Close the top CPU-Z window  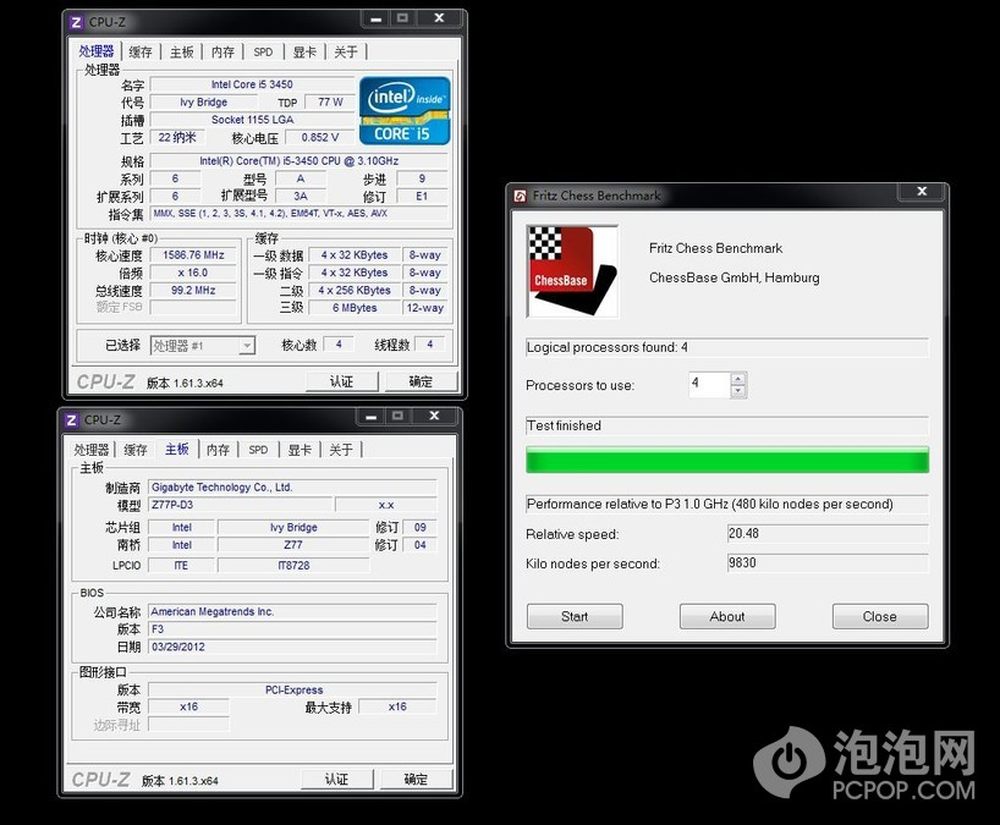pyautogui.click(x=439, y=18)
